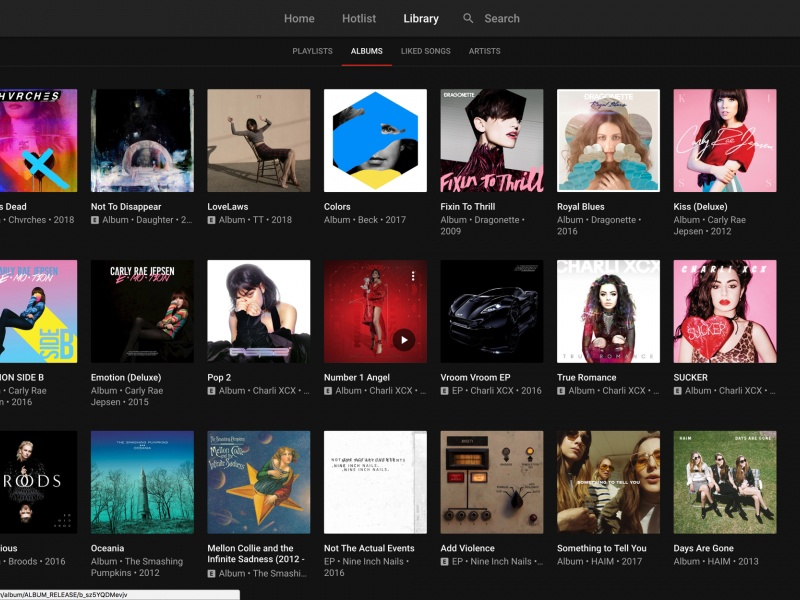Click the LoveLaws title link
Screen dimensions: 800x600
228,207
